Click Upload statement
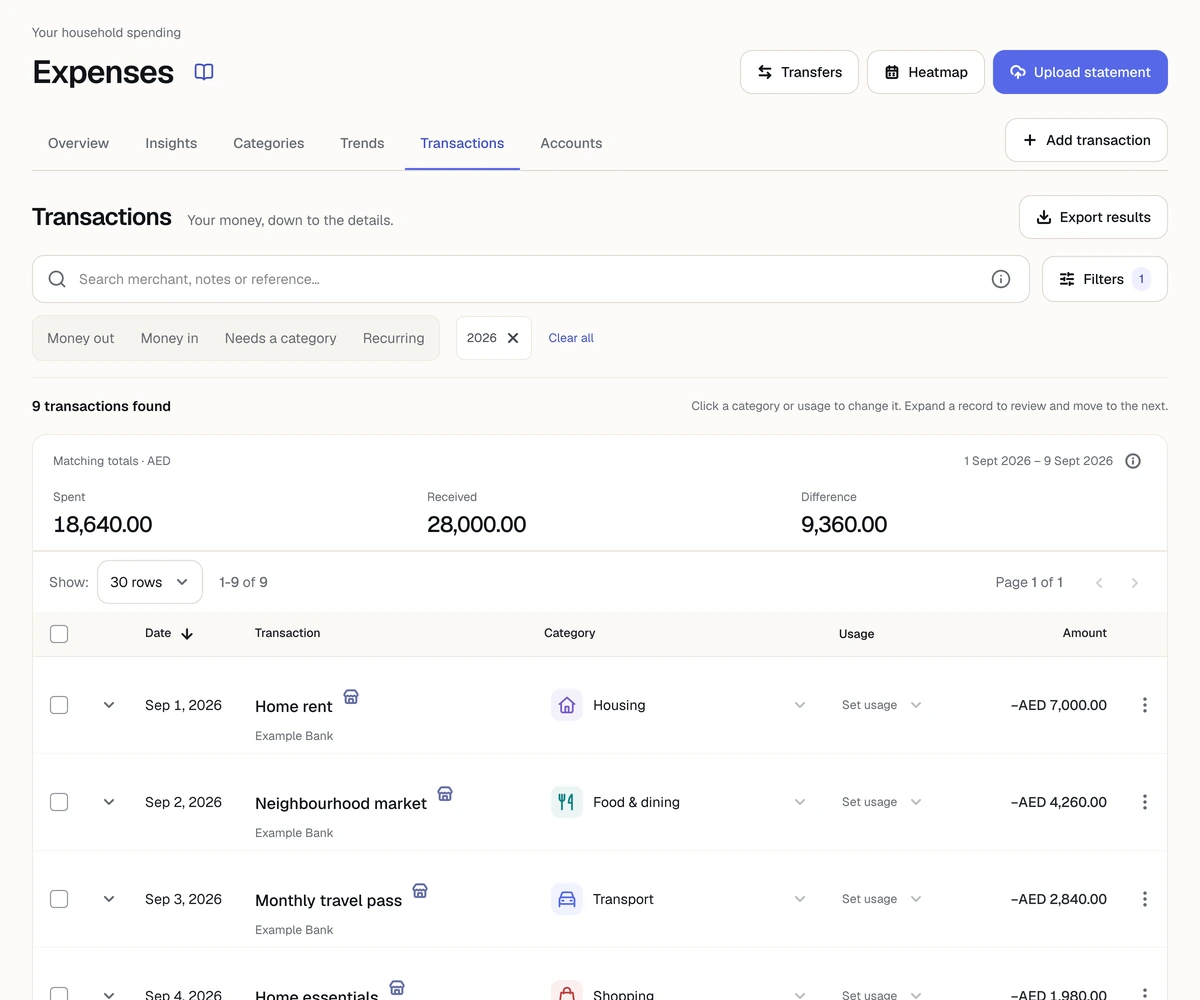This screenshot has width=1200, height=1000. 1080,72
